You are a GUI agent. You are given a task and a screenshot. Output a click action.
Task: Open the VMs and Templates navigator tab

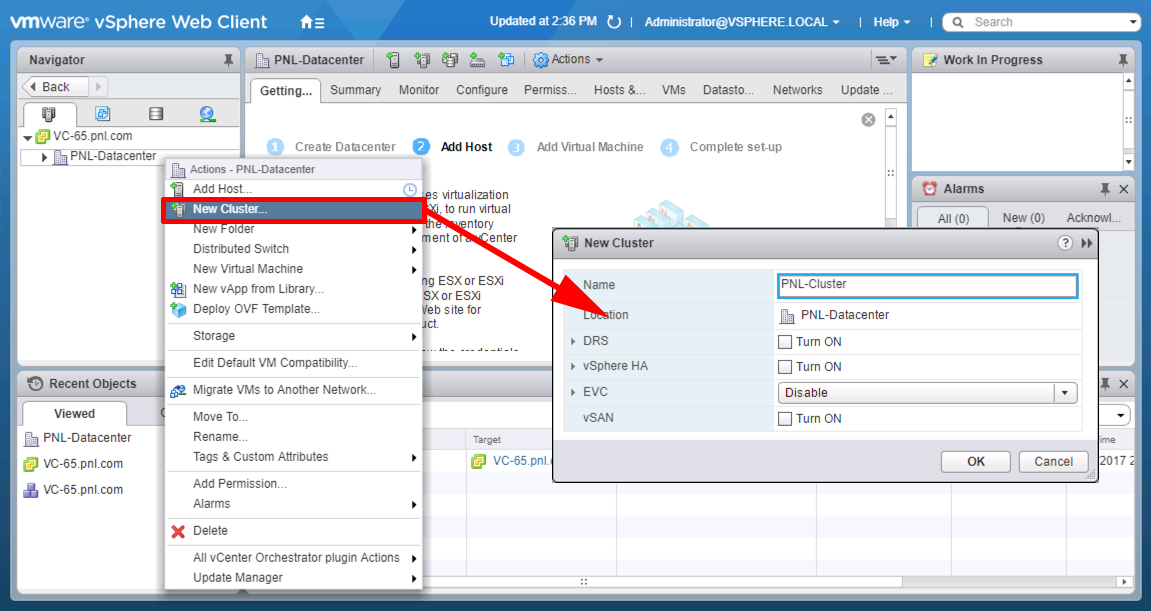pyautogui.click(x=103, y=114)
